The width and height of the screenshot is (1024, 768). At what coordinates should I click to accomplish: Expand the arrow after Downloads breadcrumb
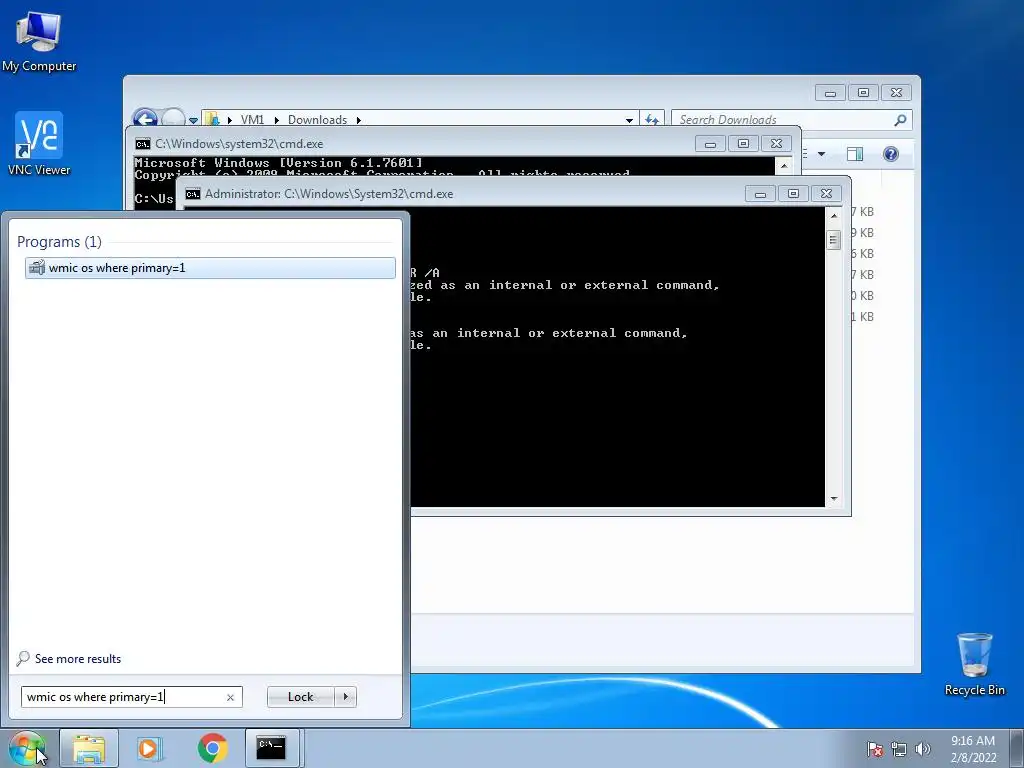coord(359,120)
